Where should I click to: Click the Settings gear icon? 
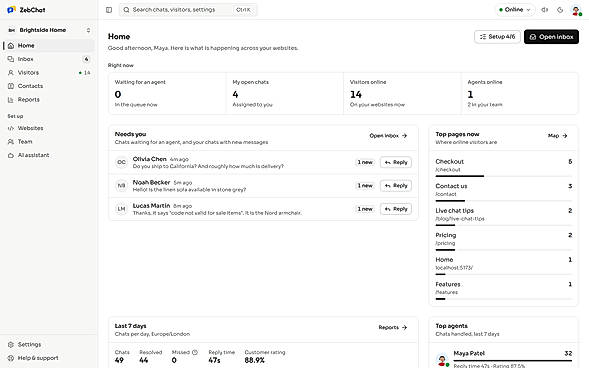point(11,344)
